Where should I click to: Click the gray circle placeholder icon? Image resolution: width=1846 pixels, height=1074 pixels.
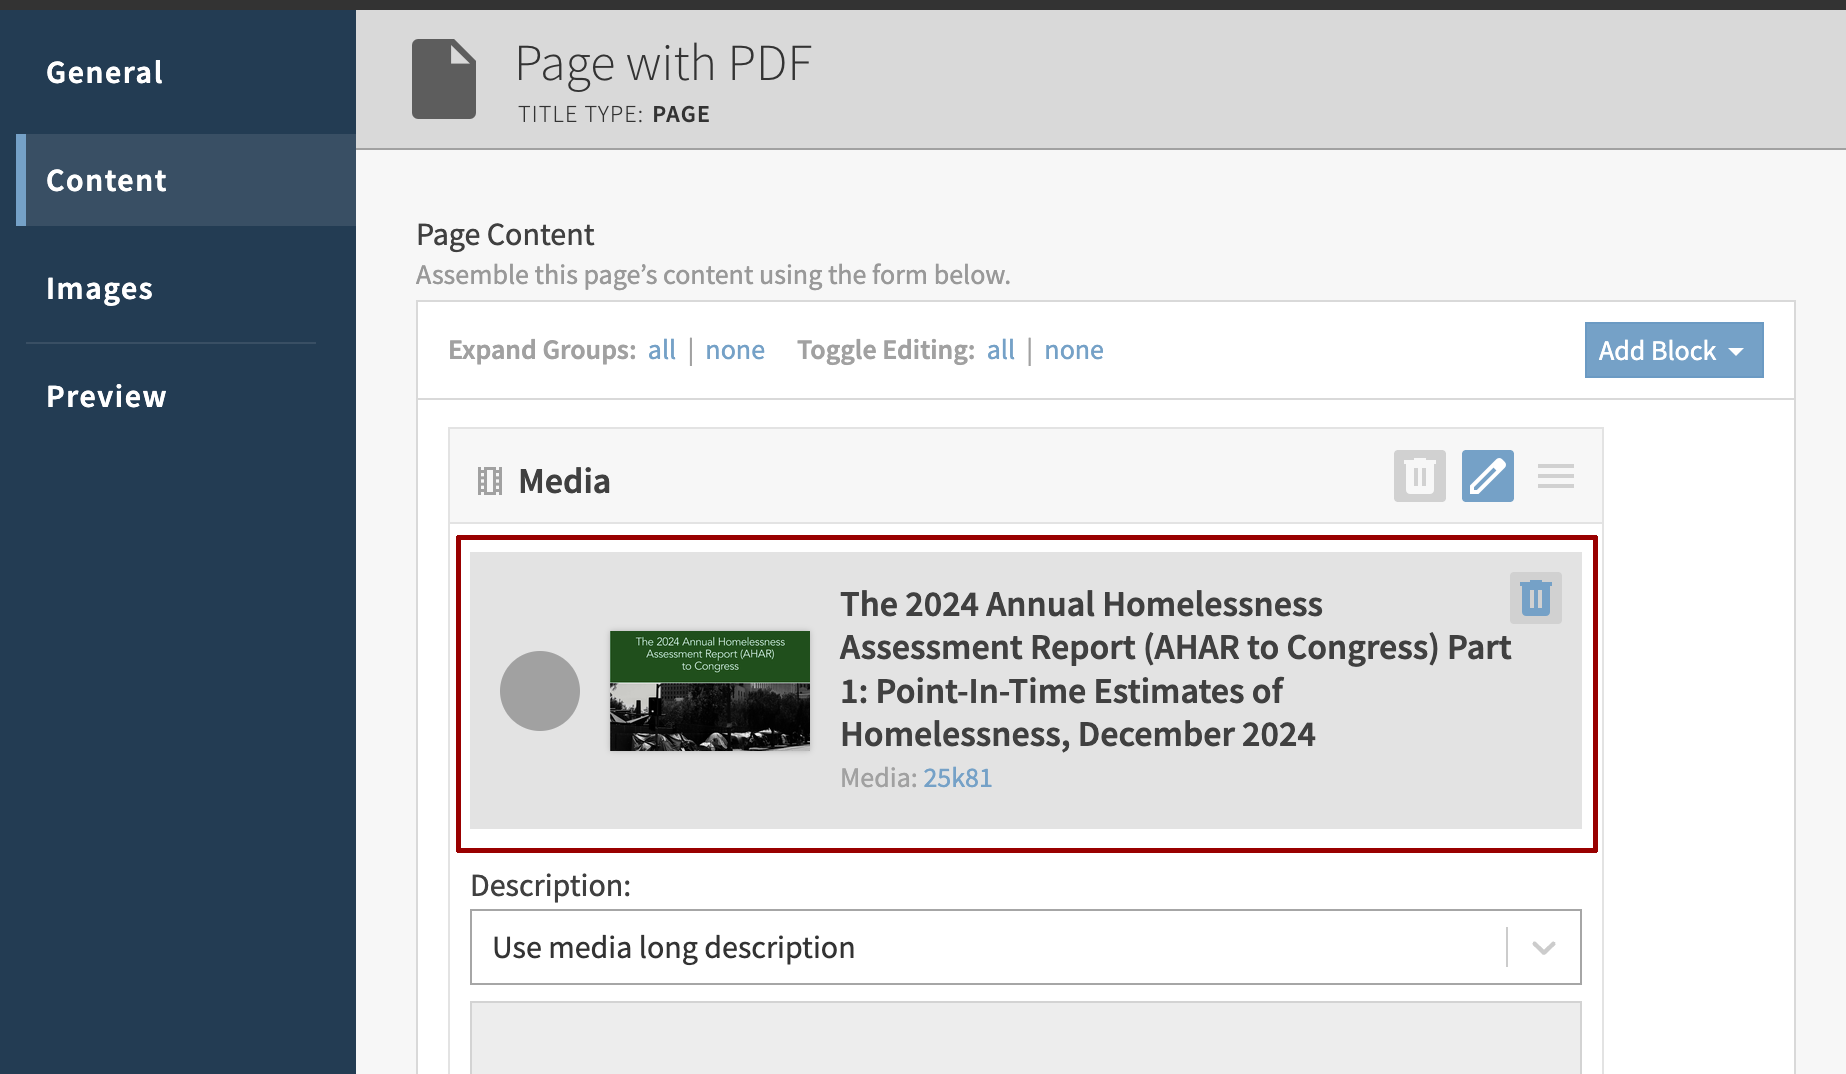pos(540,690)
